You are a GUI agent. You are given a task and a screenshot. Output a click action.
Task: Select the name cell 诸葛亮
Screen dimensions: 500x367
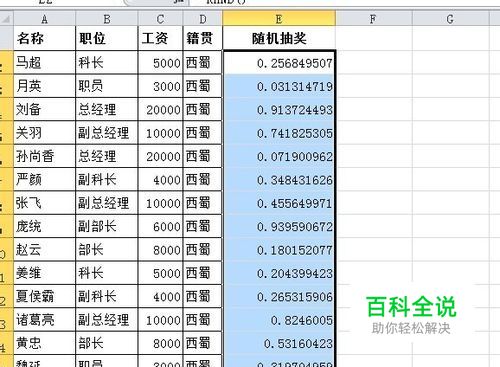(45, 320)
